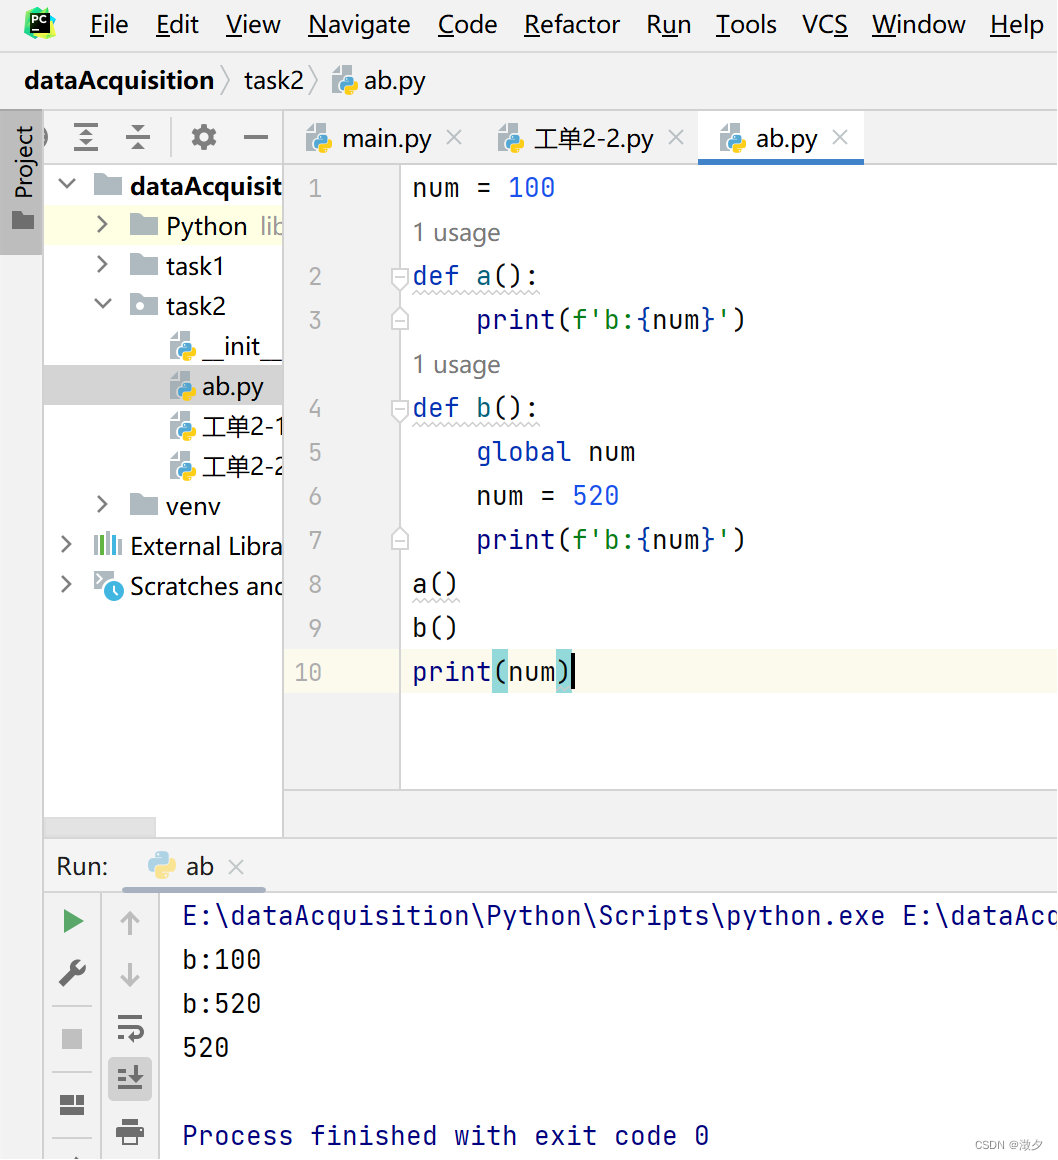Click the '1 usage' hint above def a
Image resolution: width=1058 pixels, height=1160 pixels.
pos(456,232)
